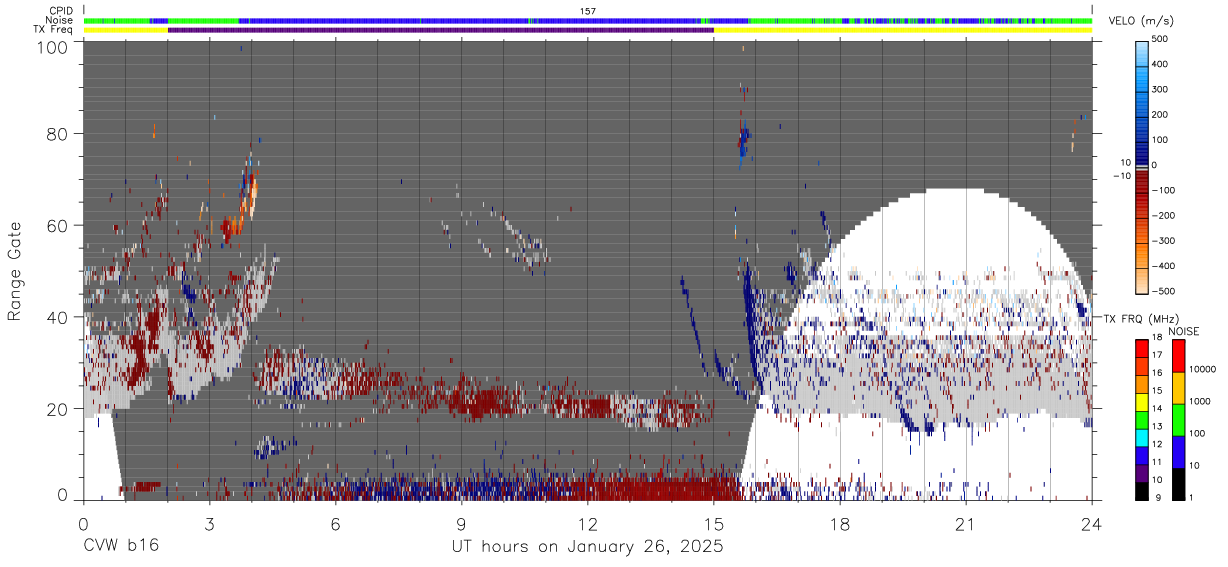Click the black swatch in TX FRQ legend

pos(1142,490)
